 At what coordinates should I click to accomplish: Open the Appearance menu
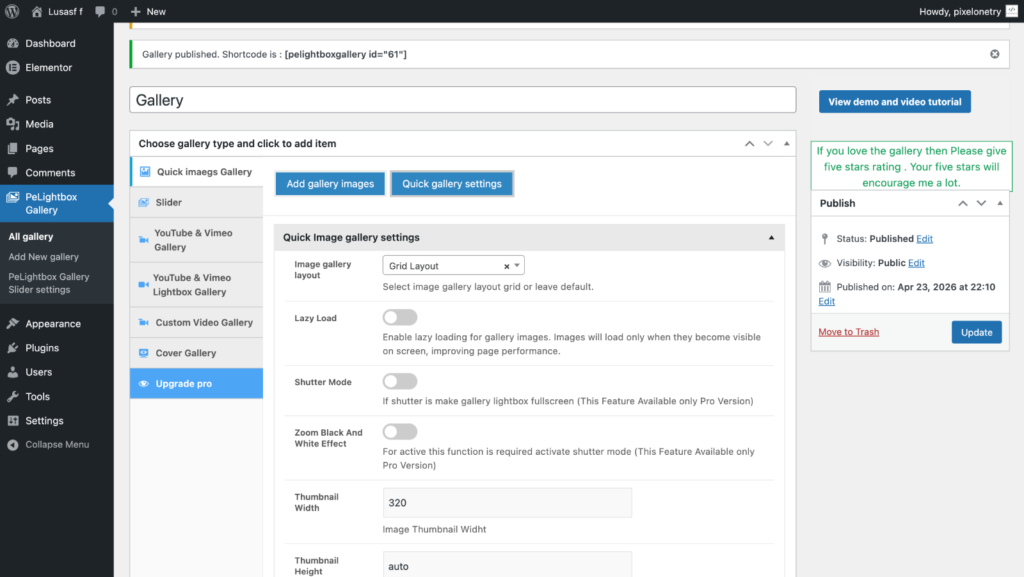coord(52,324)
